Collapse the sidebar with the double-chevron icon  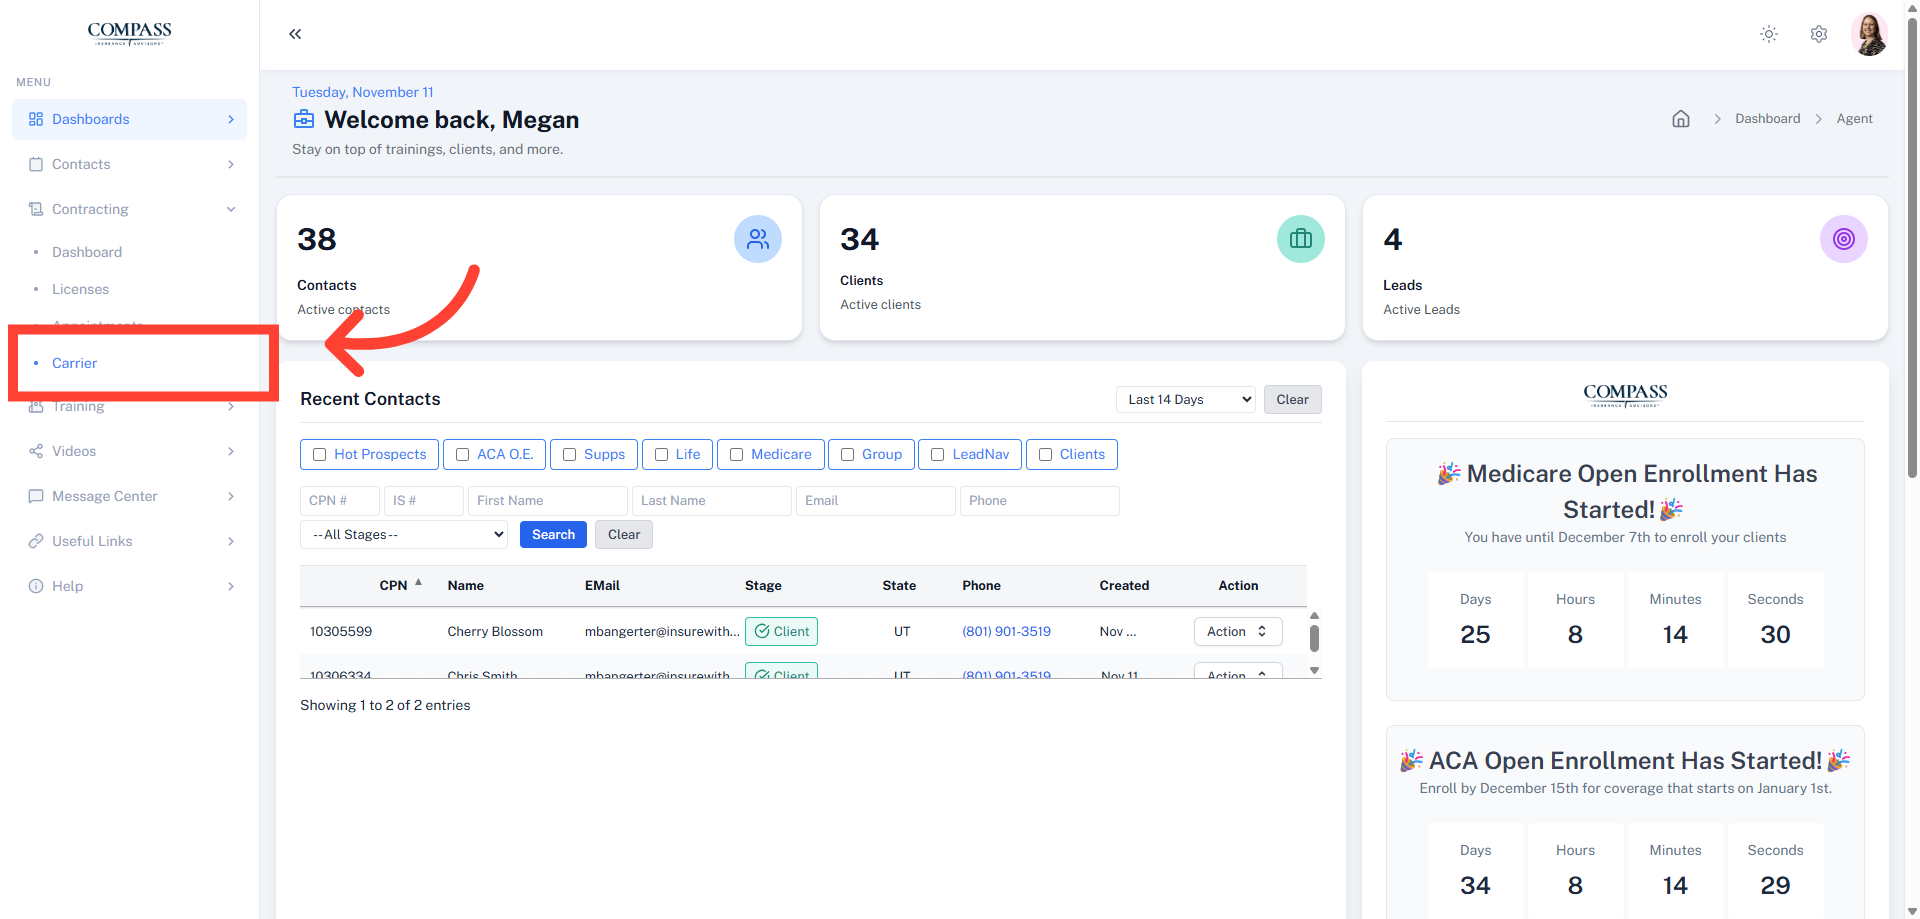tap(295, 34)
